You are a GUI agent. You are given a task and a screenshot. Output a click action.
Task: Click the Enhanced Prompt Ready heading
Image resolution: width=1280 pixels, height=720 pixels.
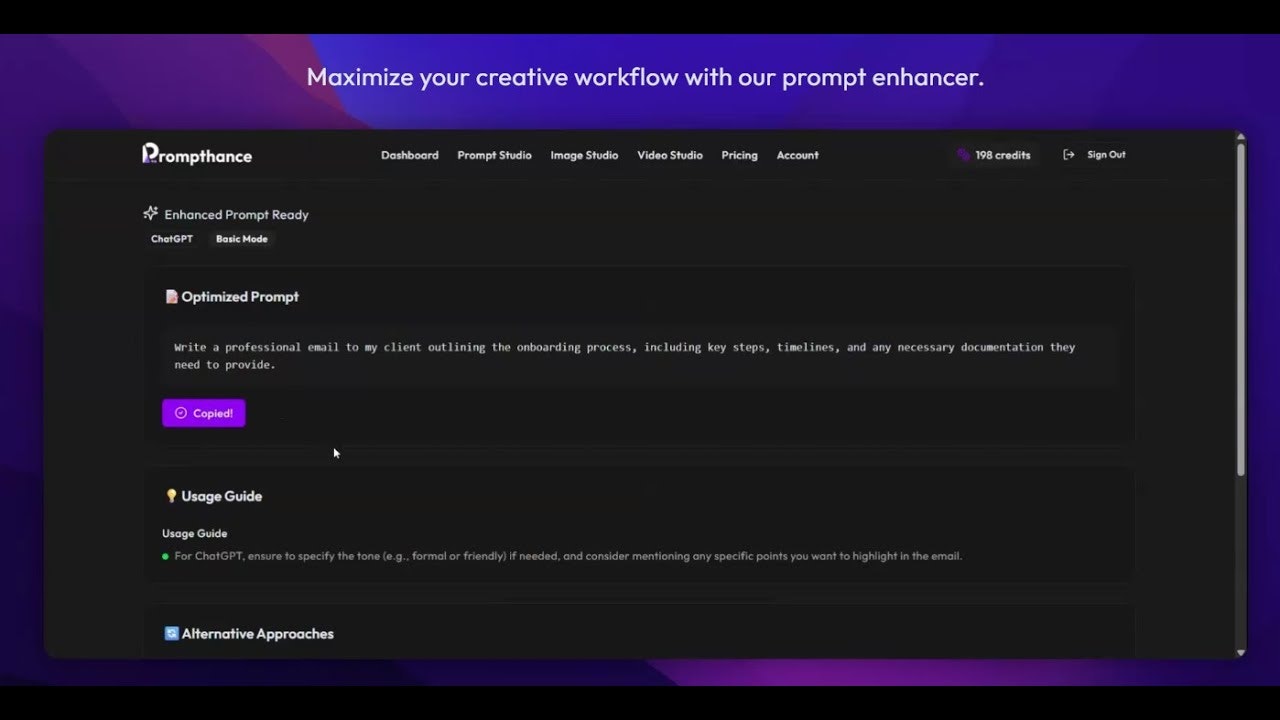[x=236, y=214]
